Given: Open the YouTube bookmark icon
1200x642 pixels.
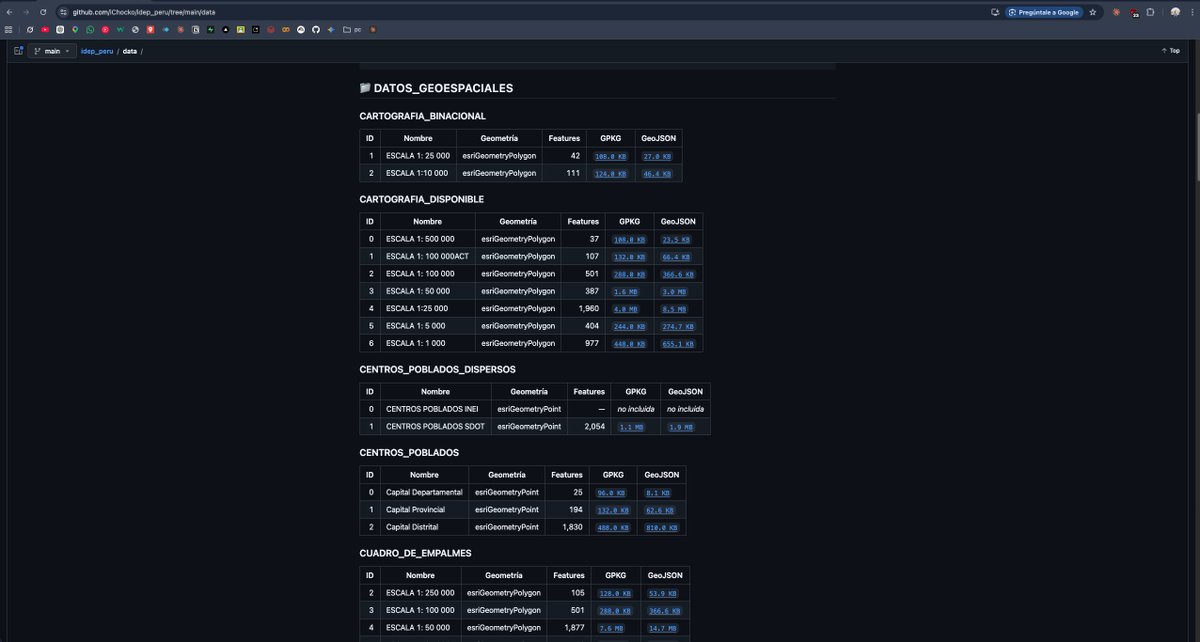Looking at the screenshot, I should point(45,29).
